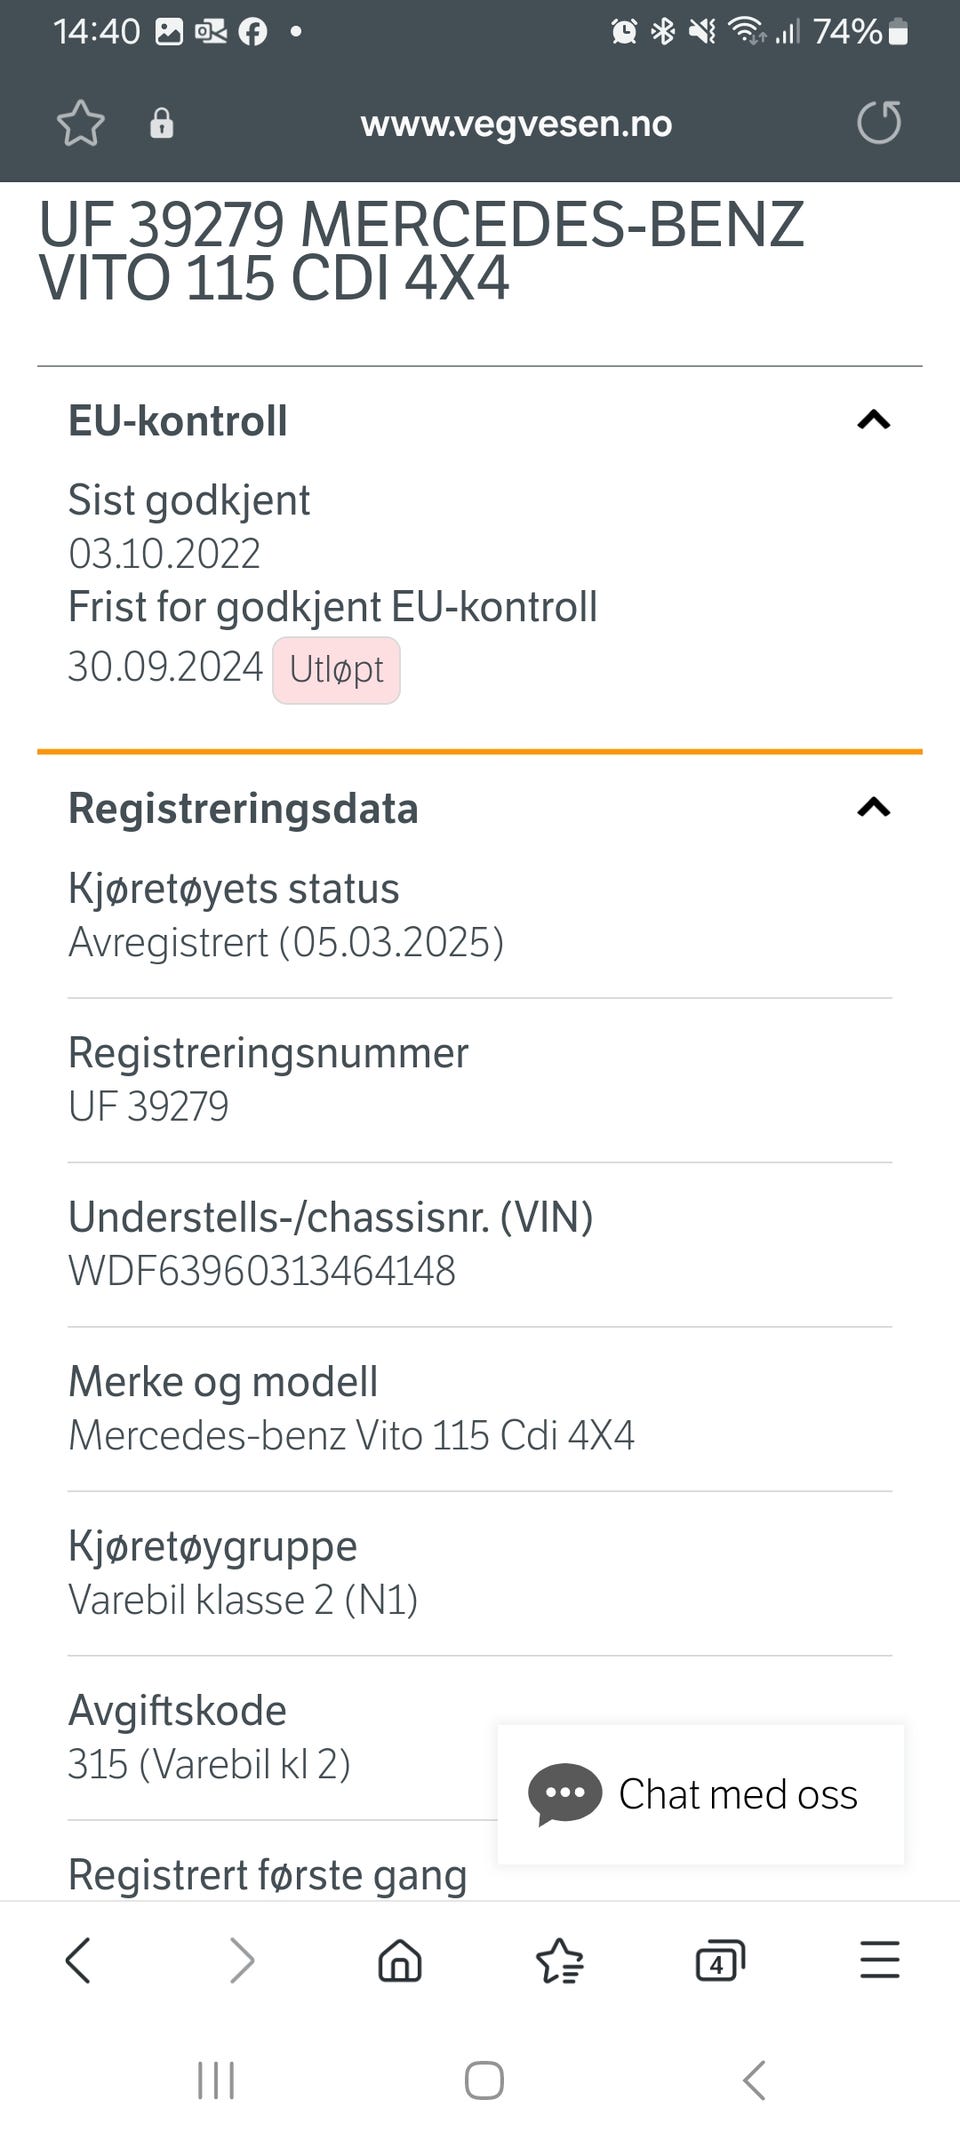The width and height of the screenshot is (960, 2140).
Task: Go back using browser back arrow
Action: (78, 1960)
